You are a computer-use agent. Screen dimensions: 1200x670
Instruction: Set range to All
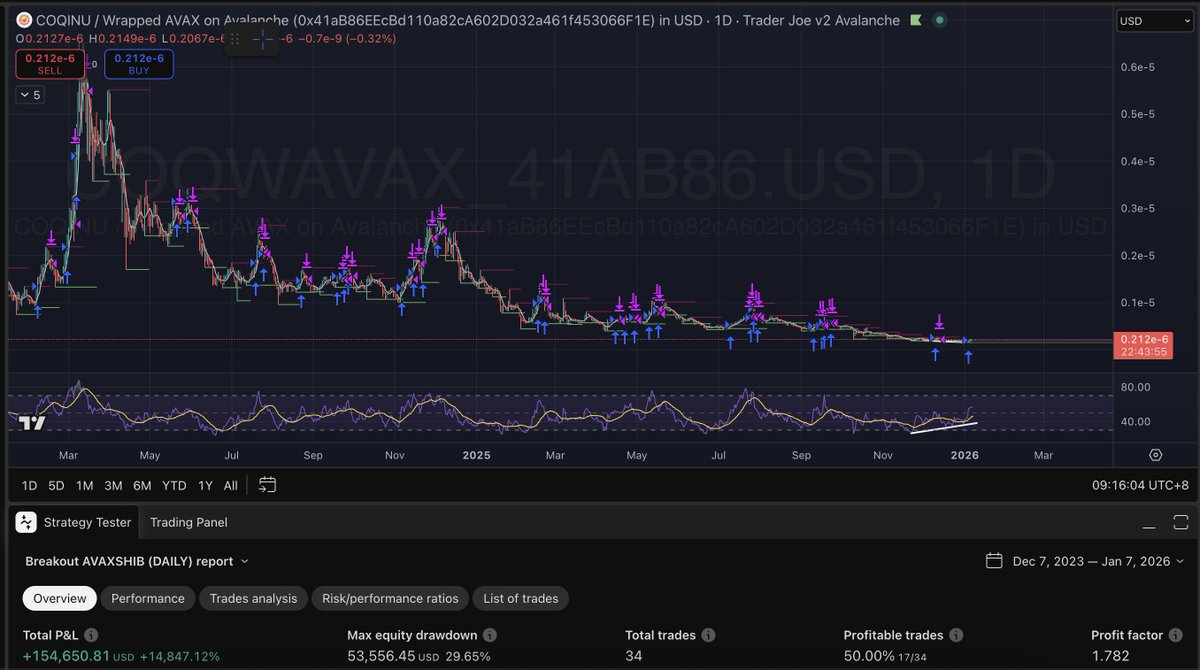tap(231, 485)
